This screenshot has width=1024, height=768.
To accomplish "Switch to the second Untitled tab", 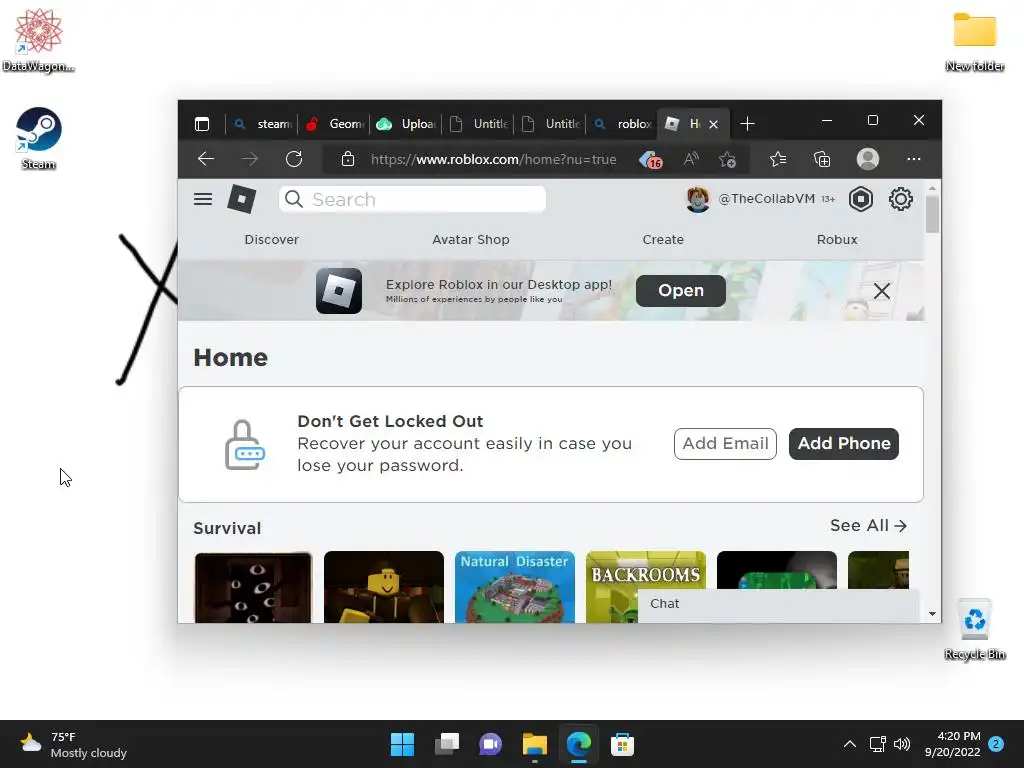I will pyautogui.click(x=550, y=123).
